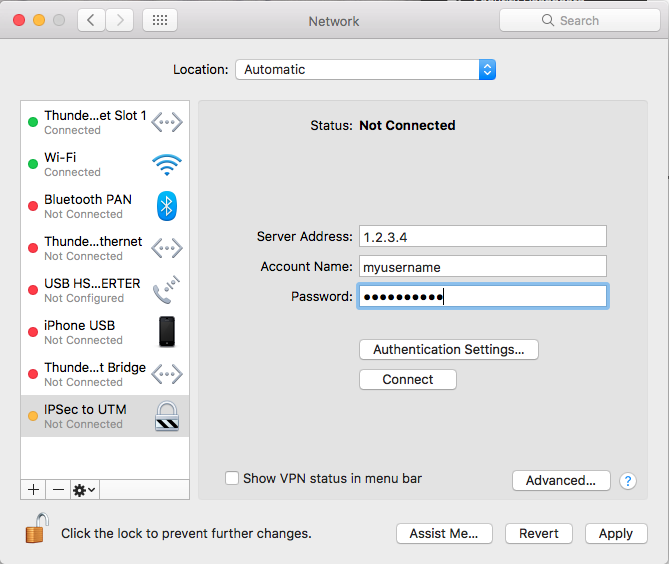Viewport: 669px width, 564px height.
Task: Open Advanced settings
Action: (561, 480)
